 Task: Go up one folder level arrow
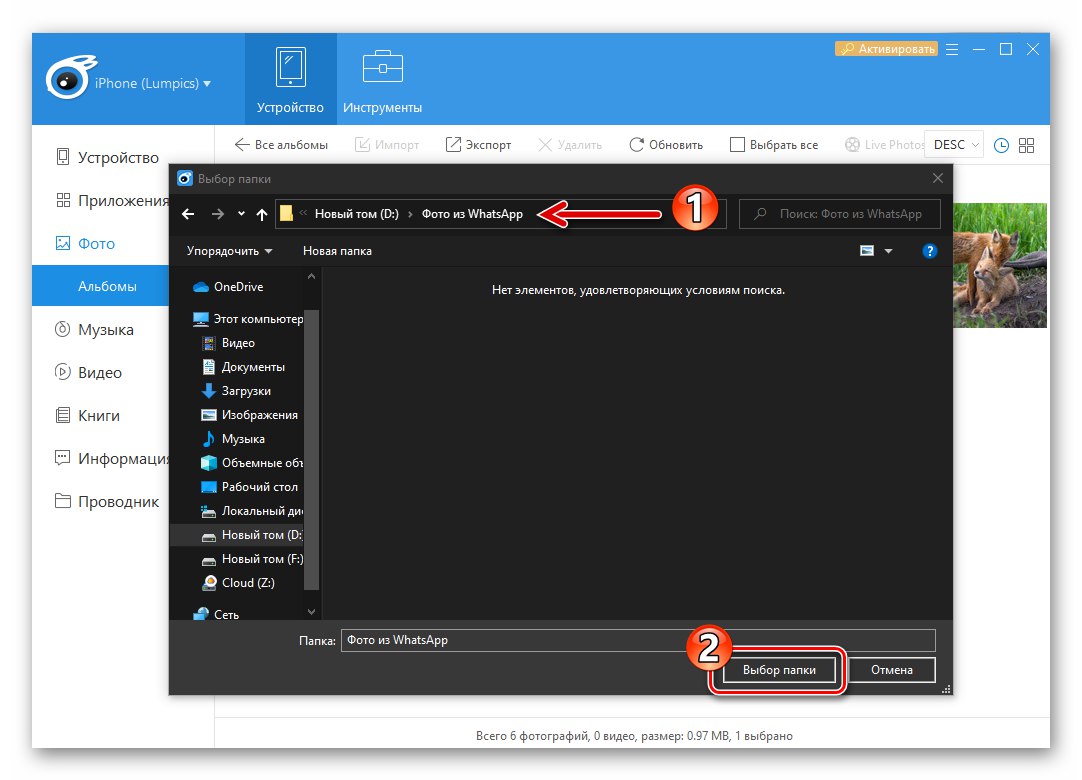tap(262, 215)
